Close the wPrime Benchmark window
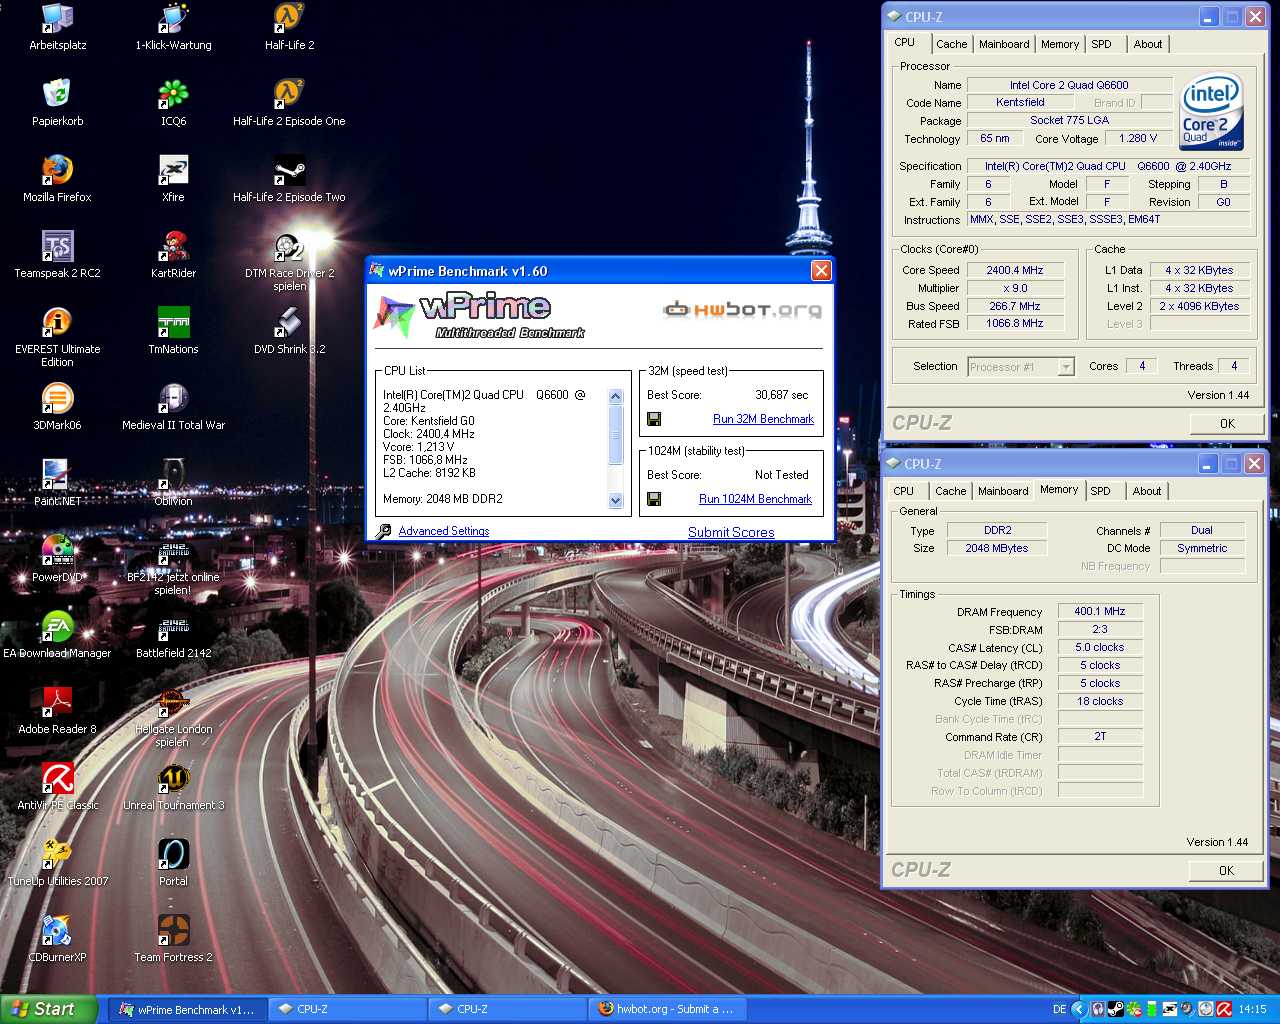 coord(821,271)
